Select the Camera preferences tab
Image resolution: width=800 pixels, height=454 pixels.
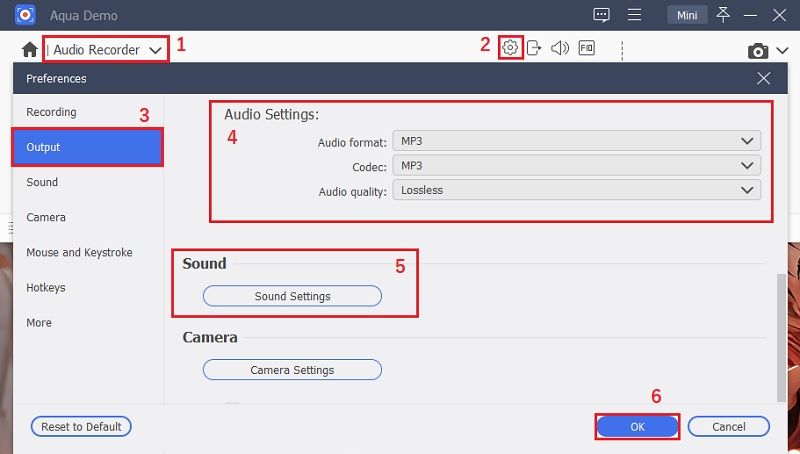[88, 217]
